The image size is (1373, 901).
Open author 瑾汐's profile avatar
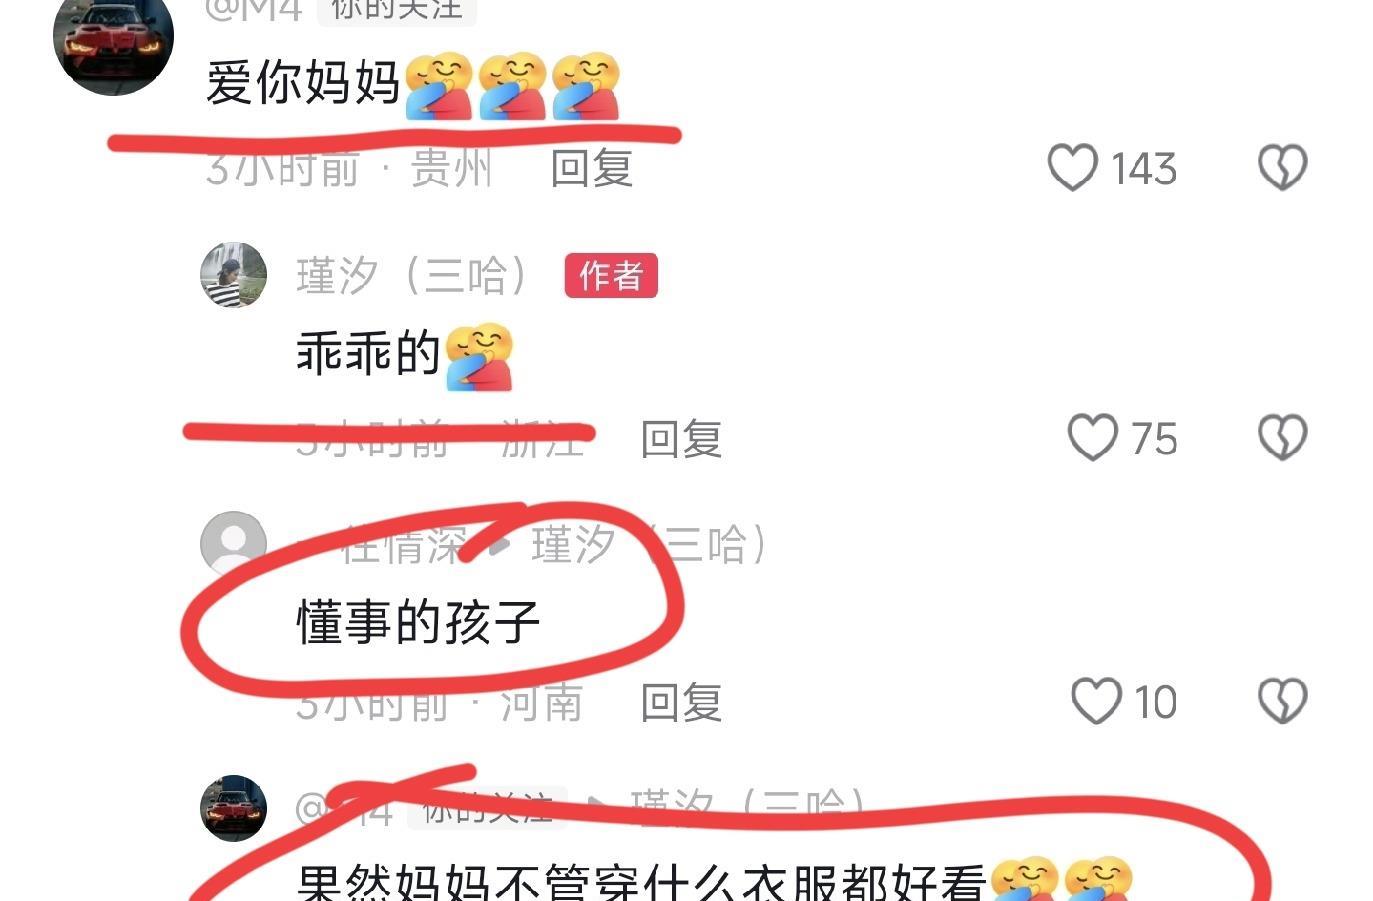coord(233,274)
